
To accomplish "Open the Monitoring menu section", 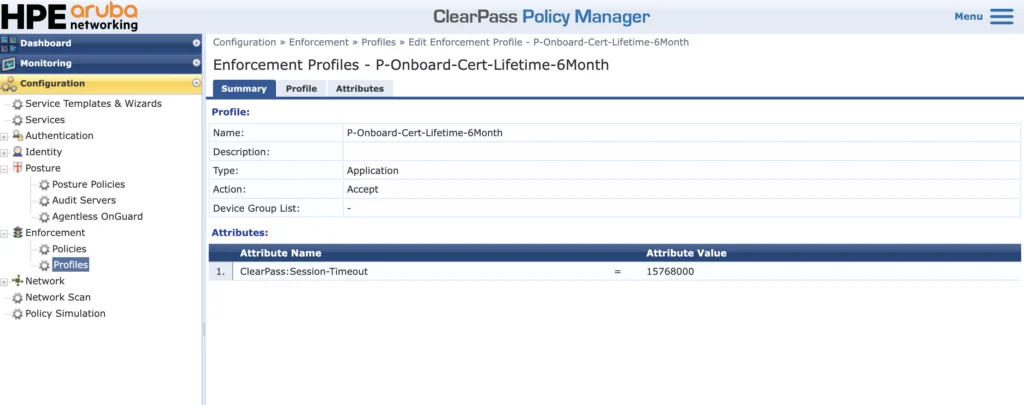I will (x=101, y=63).
